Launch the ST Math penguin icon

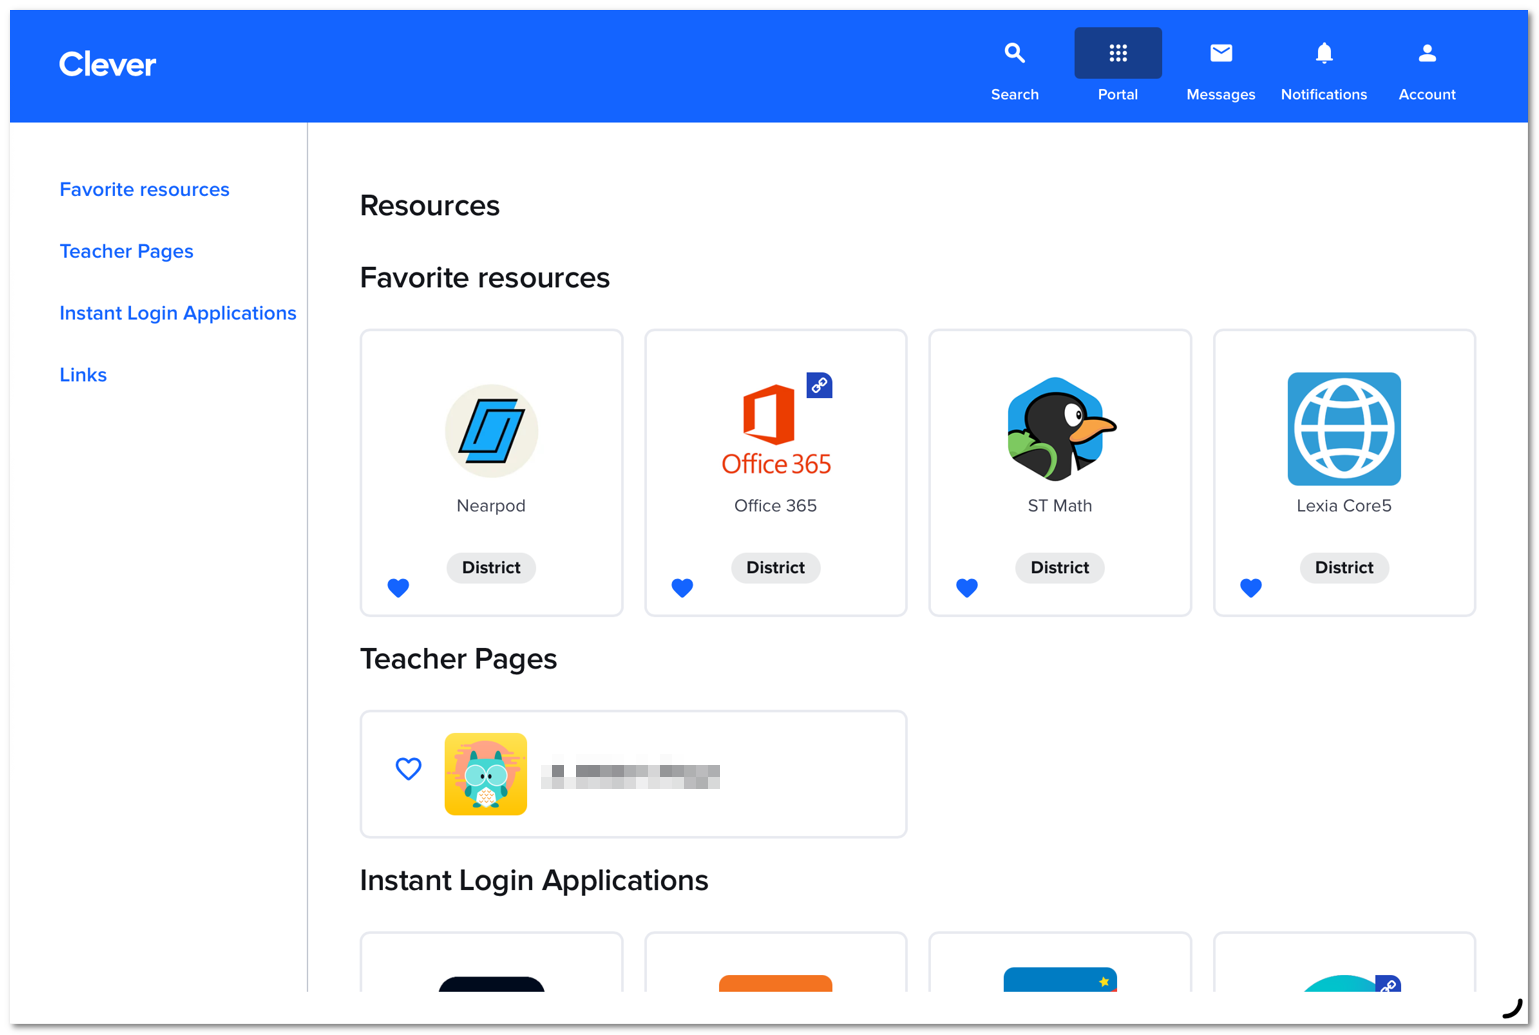1060,429
